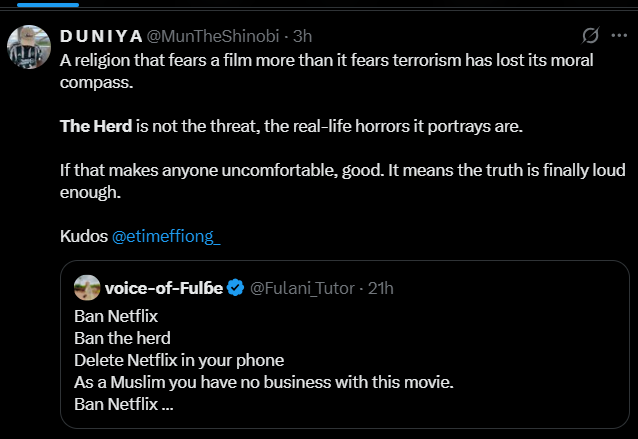The width and height of the screenshot is (638, 439).
Task: Click the voice-of-Fulɓe display name
Action: pos(162,288)
